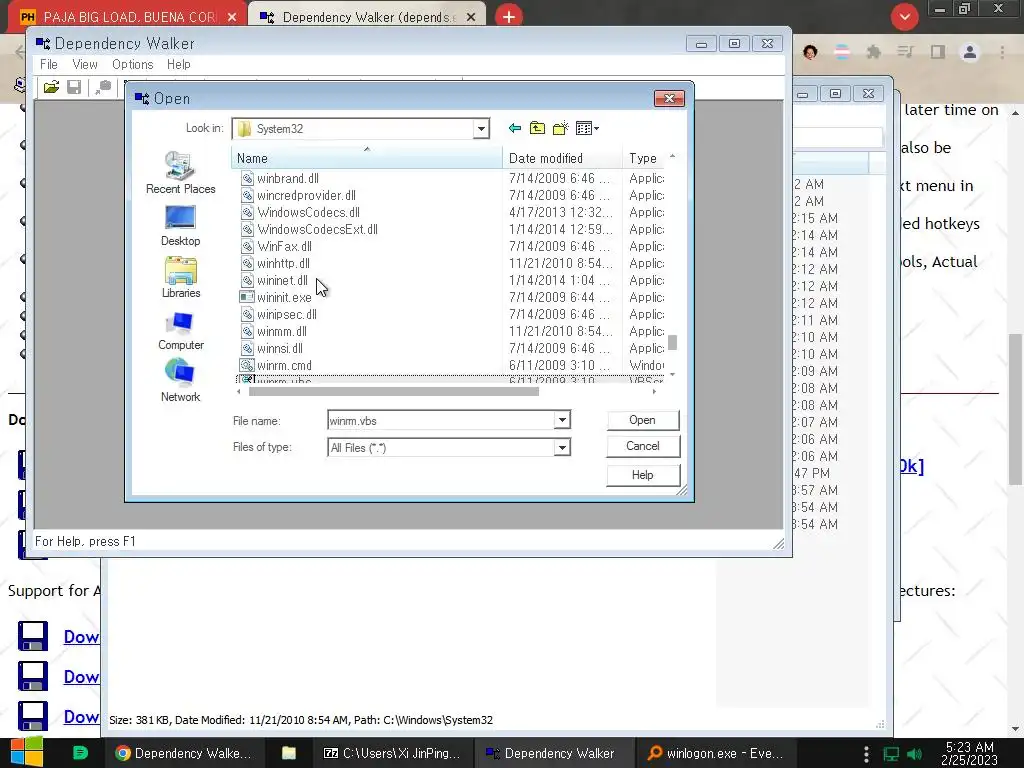Open the File menu
The image size is (1024, 768).
49,64
